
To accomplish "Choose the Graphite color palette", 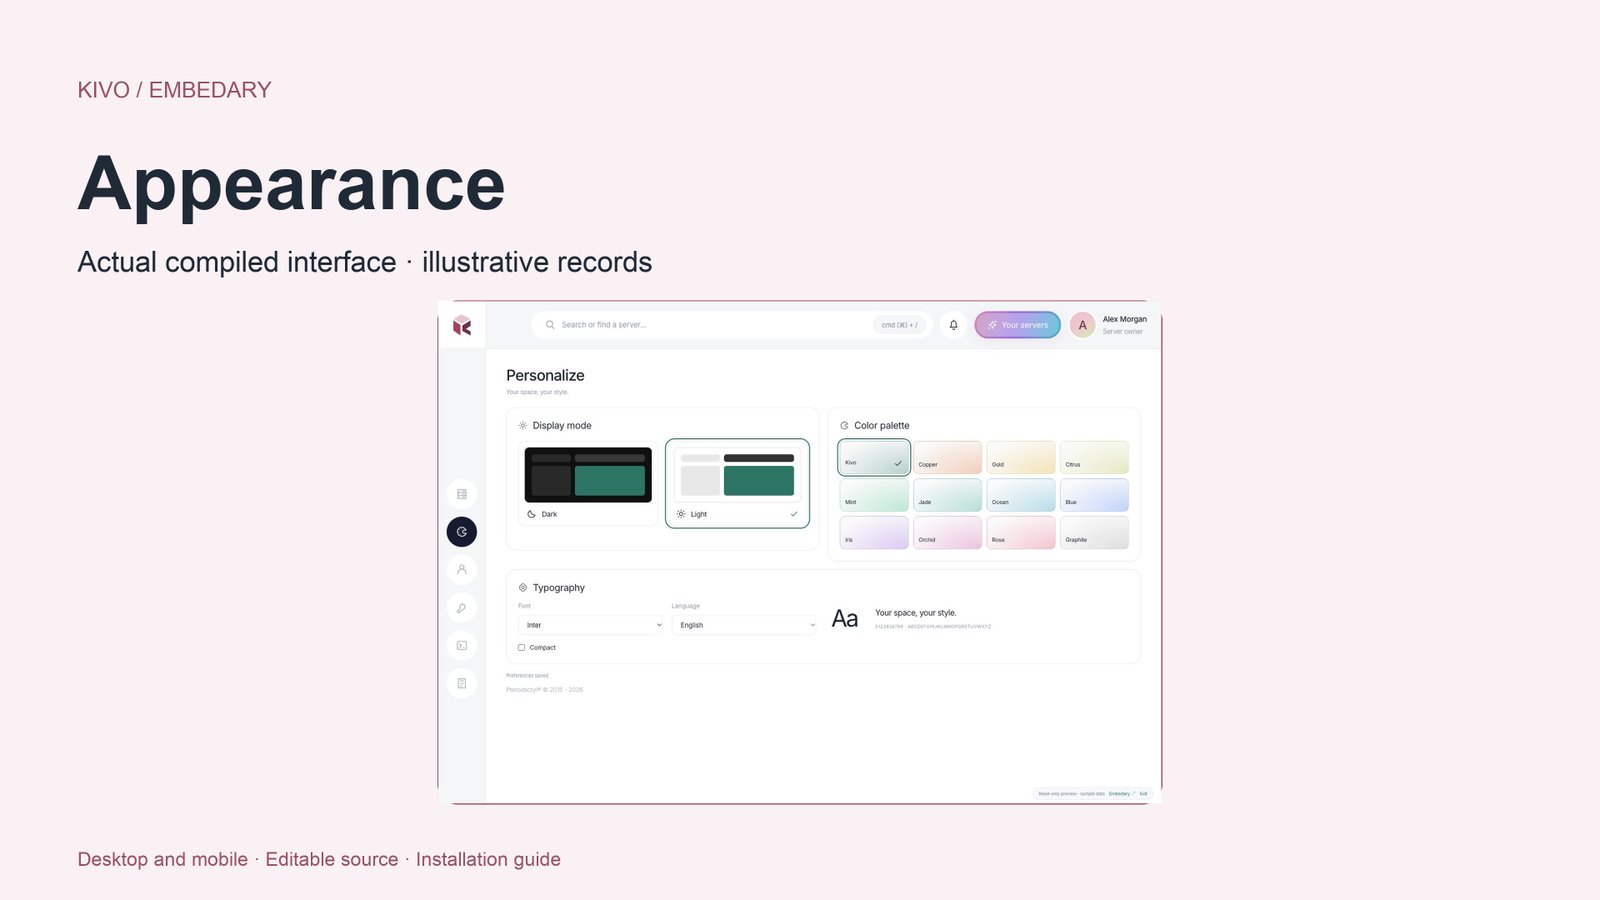I will (1094, 533).
